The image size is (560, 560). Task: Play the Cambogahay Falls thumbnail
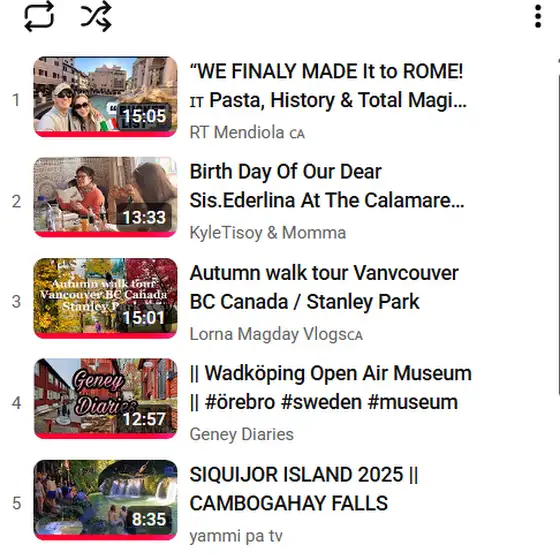pos(105,500)
